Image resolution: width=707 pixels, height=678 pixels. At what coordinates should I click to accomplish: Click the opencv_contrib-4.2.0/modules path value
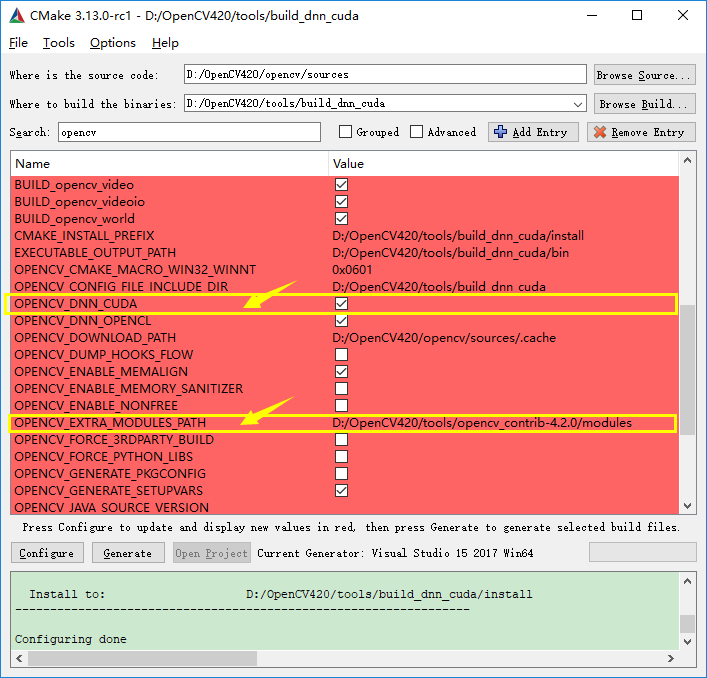click(482, 422)
